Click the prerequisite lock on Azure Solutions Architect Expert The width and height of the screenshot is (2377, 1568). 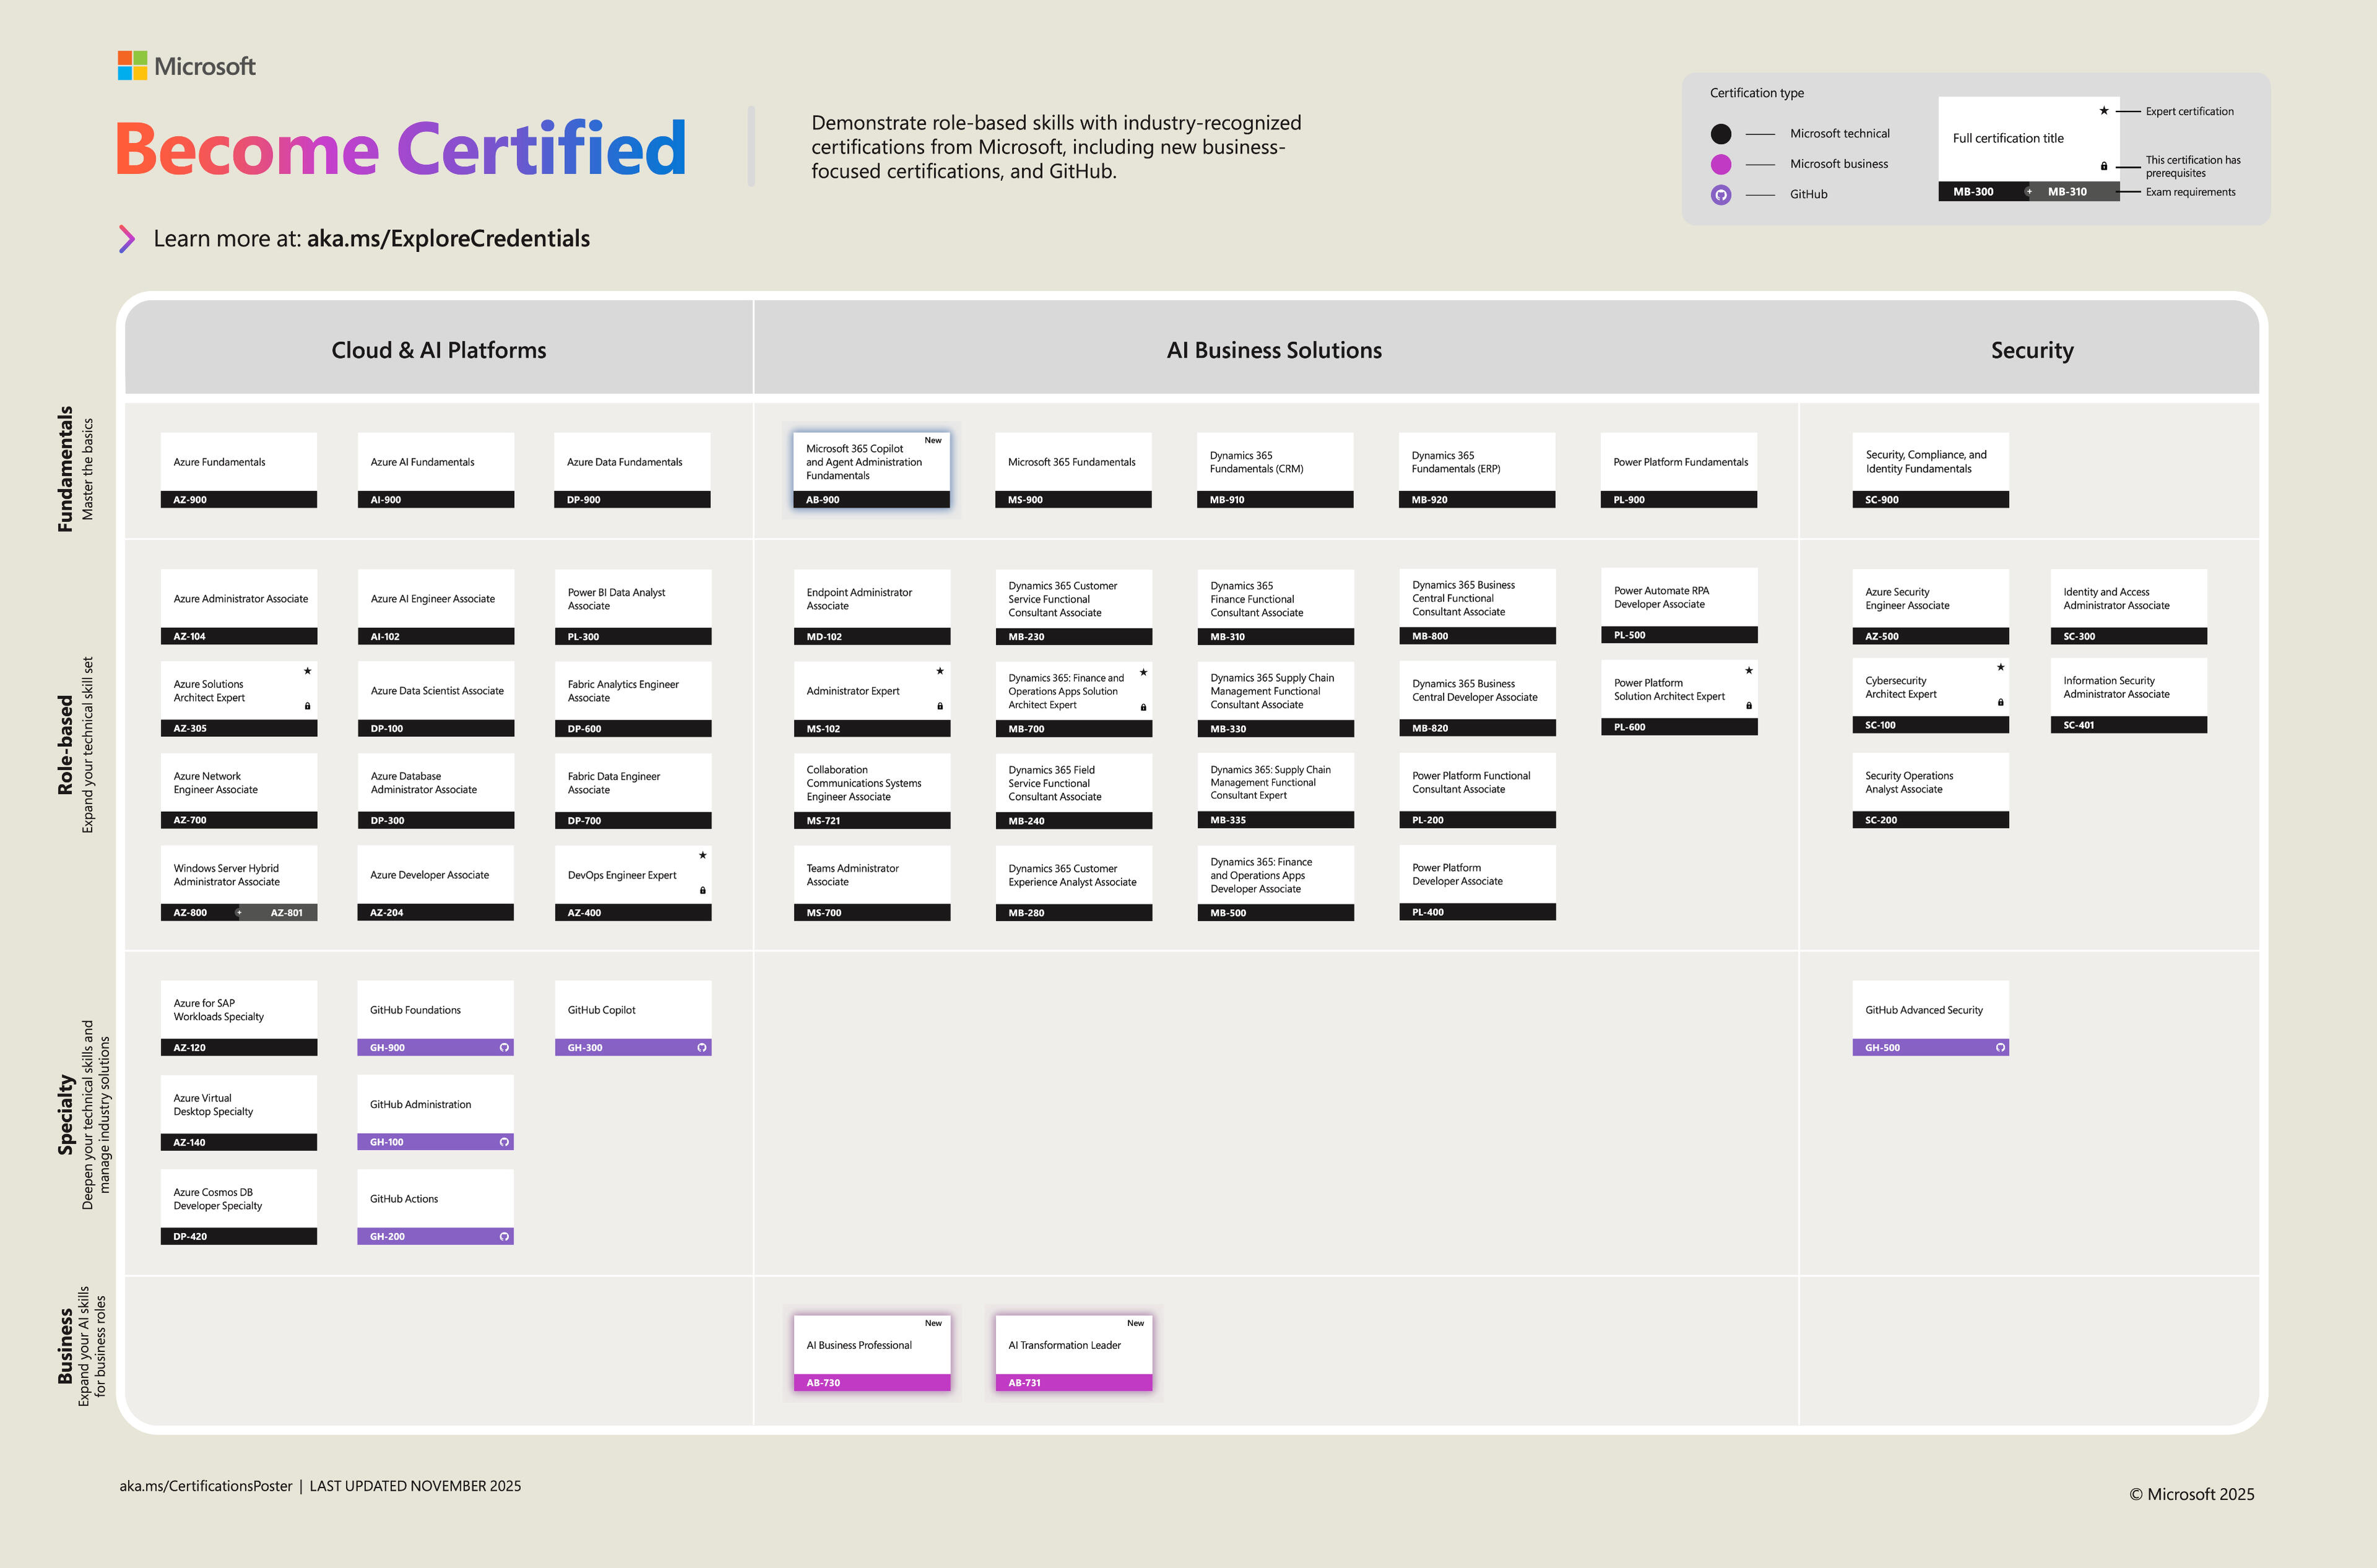tap(307, 706)
